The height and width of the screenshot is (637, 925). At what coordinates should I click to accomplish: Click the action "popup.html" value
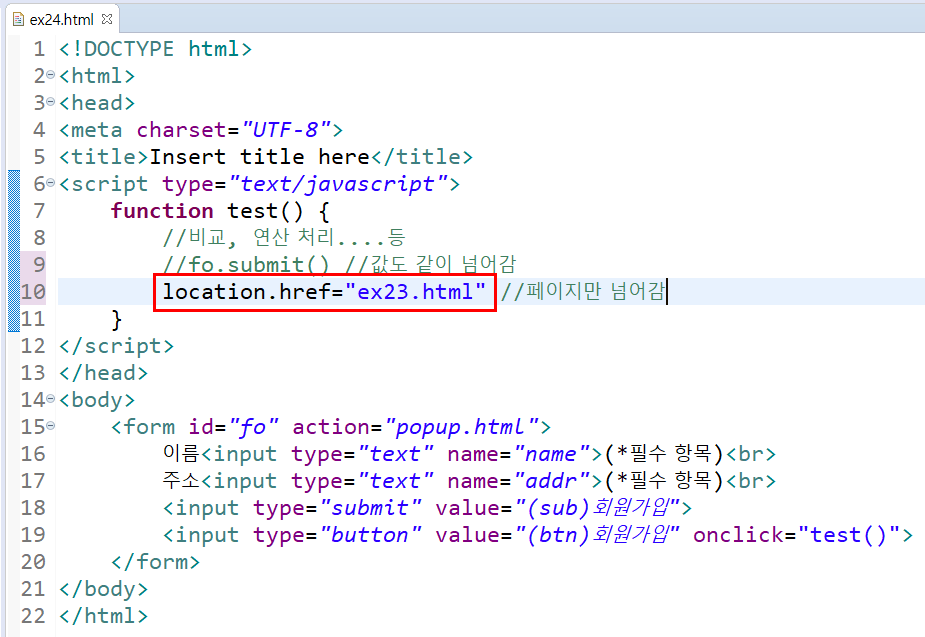pos(461,427)
